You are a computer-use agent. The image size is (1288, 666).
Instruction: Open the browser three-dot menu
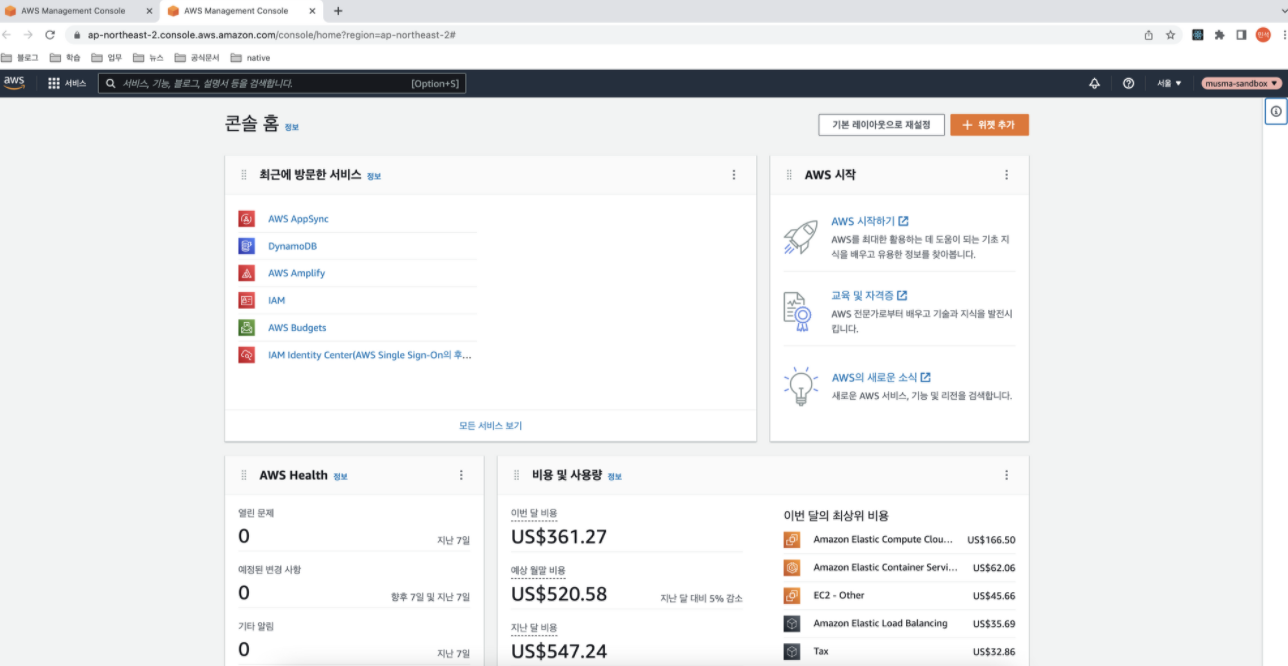pos(1284,34)
